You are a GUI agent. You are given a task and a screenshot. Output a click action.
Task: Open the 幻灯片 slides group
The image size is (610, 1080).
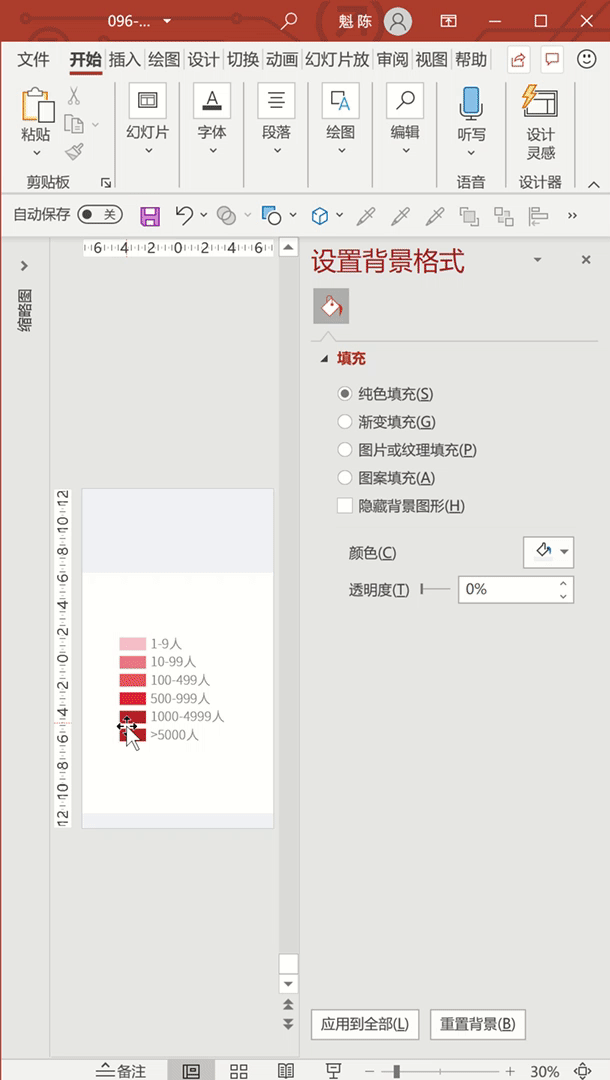pos(147,120)
